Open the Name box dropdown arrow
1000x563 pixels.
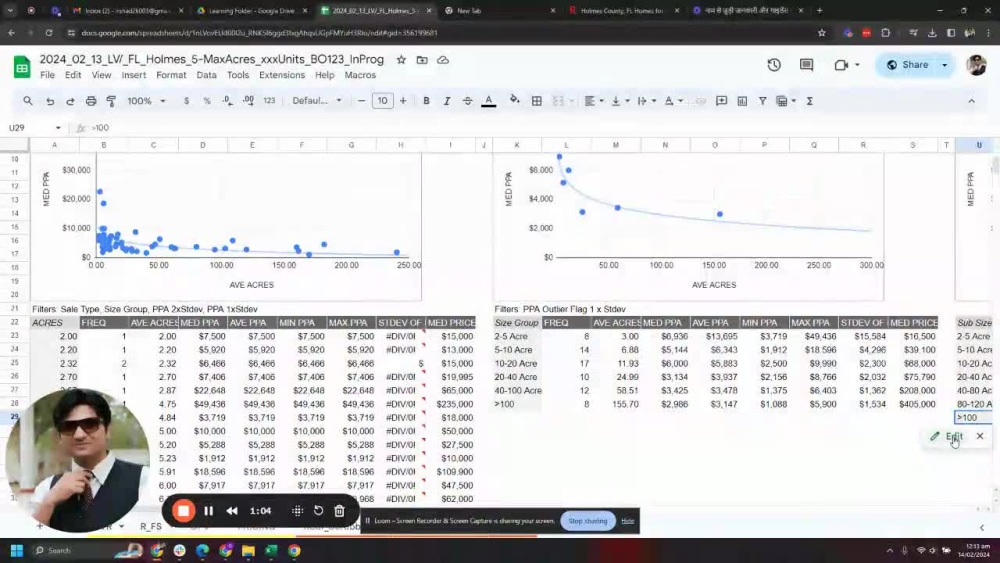click(x=58, y=128)
